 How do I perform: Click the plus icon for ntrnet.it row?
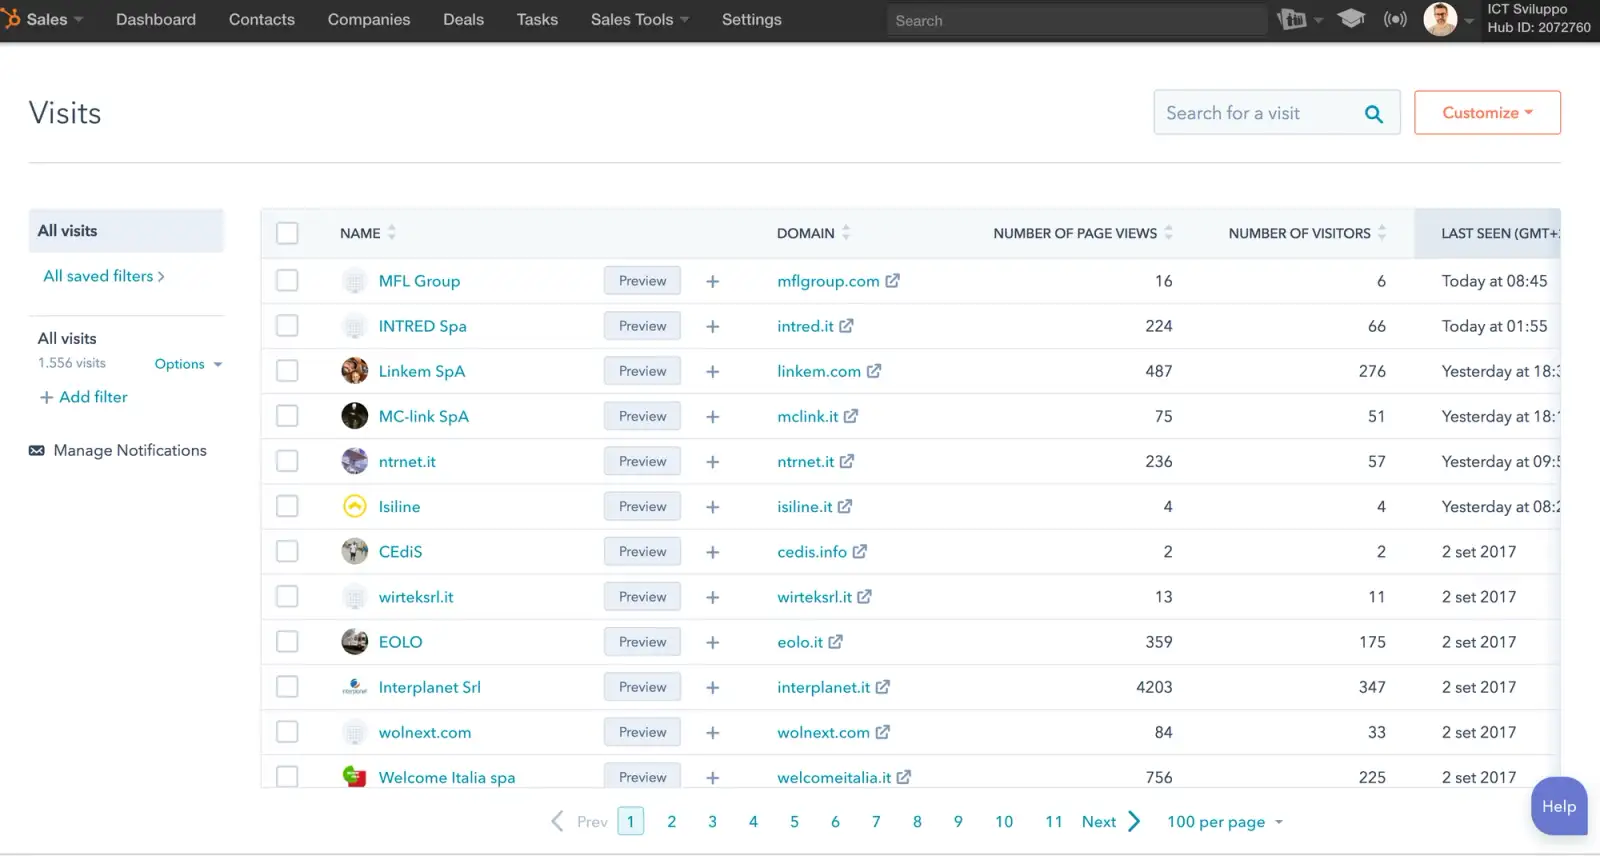click(713, 462)
